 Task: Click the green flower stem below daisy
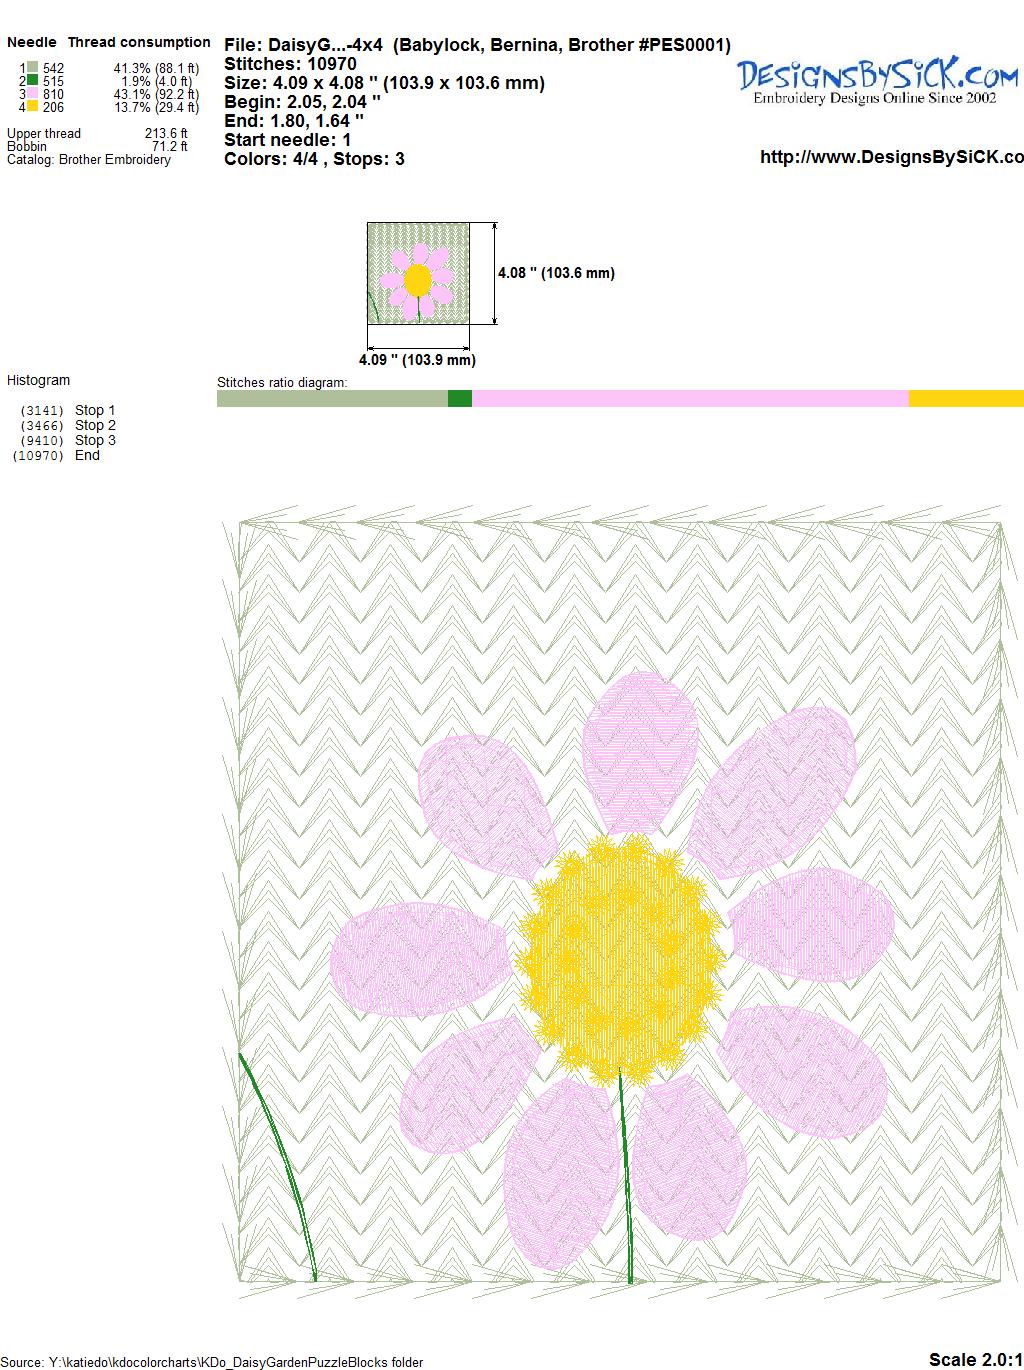(x=626, y=1180)
